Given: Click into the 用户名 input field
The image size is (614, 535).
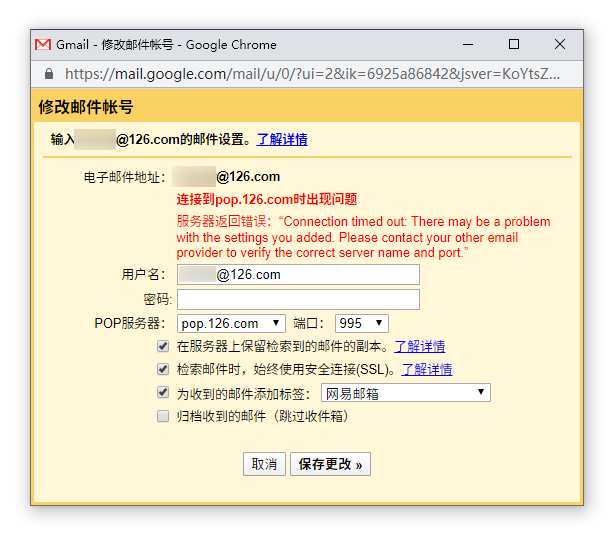Looking at the screenshot, I should [298, 275].
